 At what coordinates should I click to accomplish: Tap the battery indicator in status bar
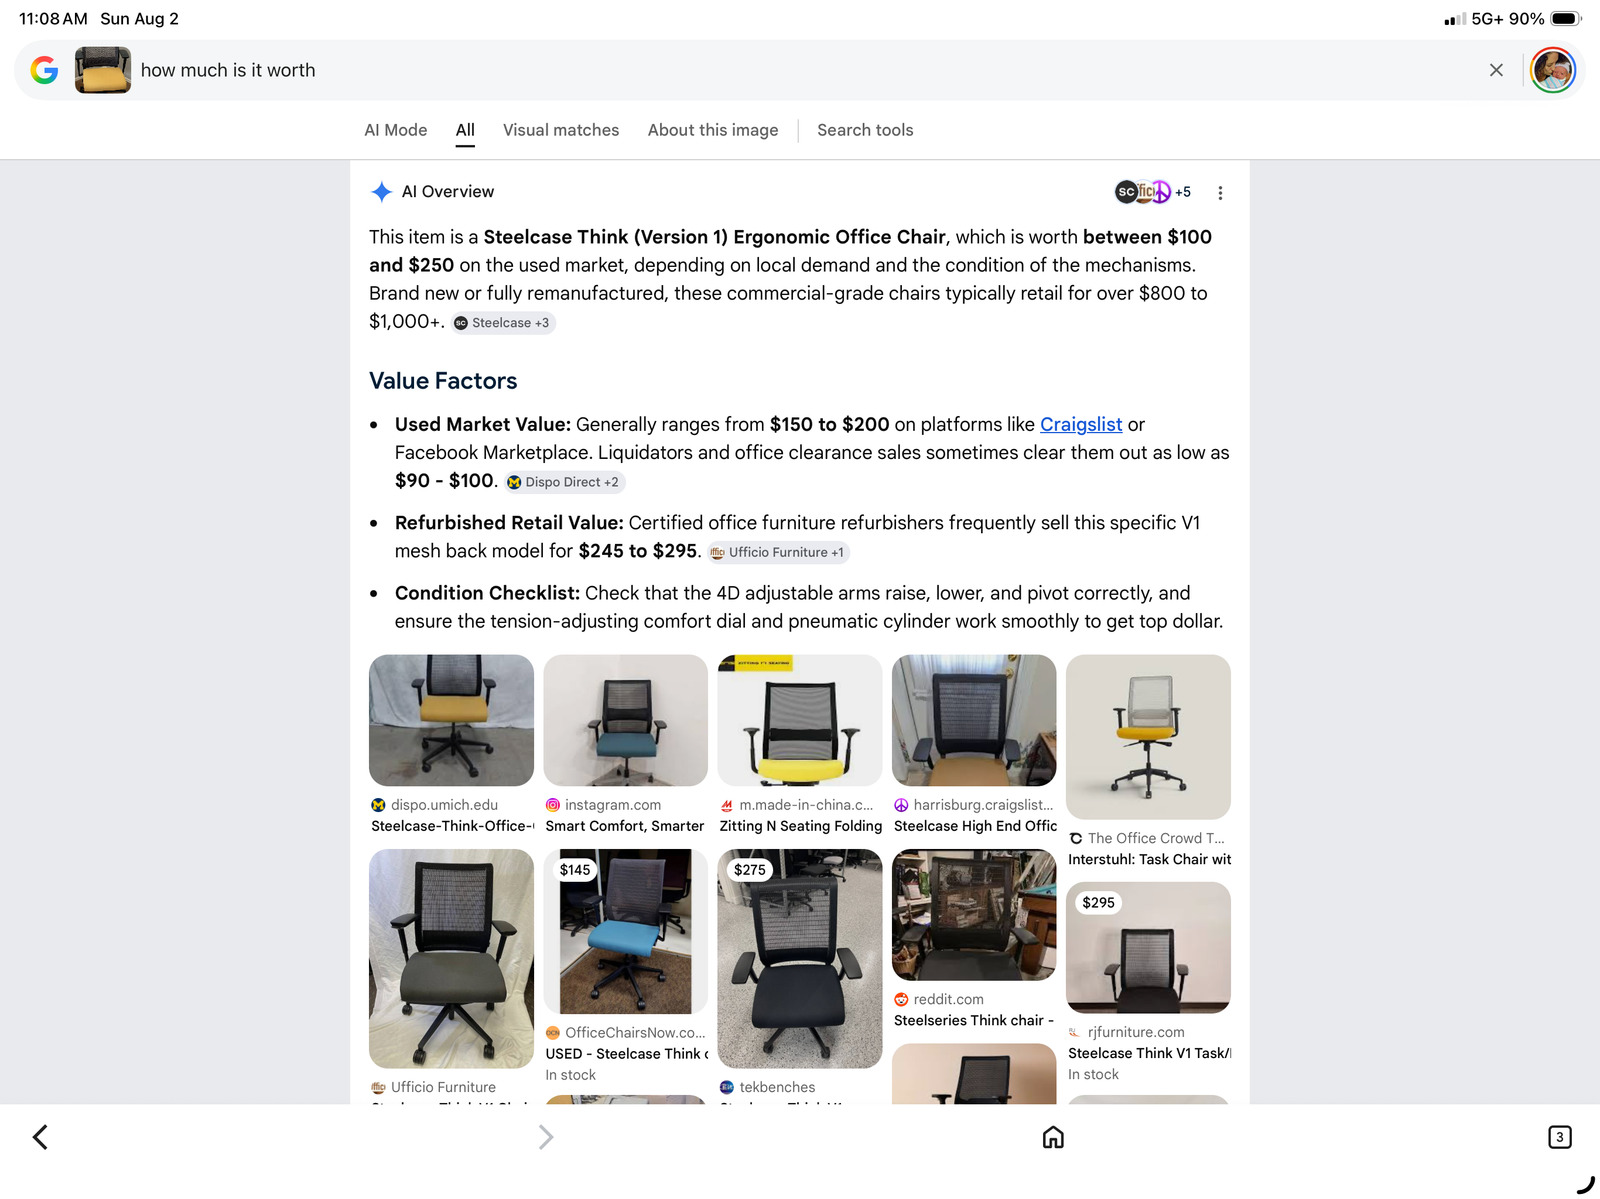[x=1566, y=19]
